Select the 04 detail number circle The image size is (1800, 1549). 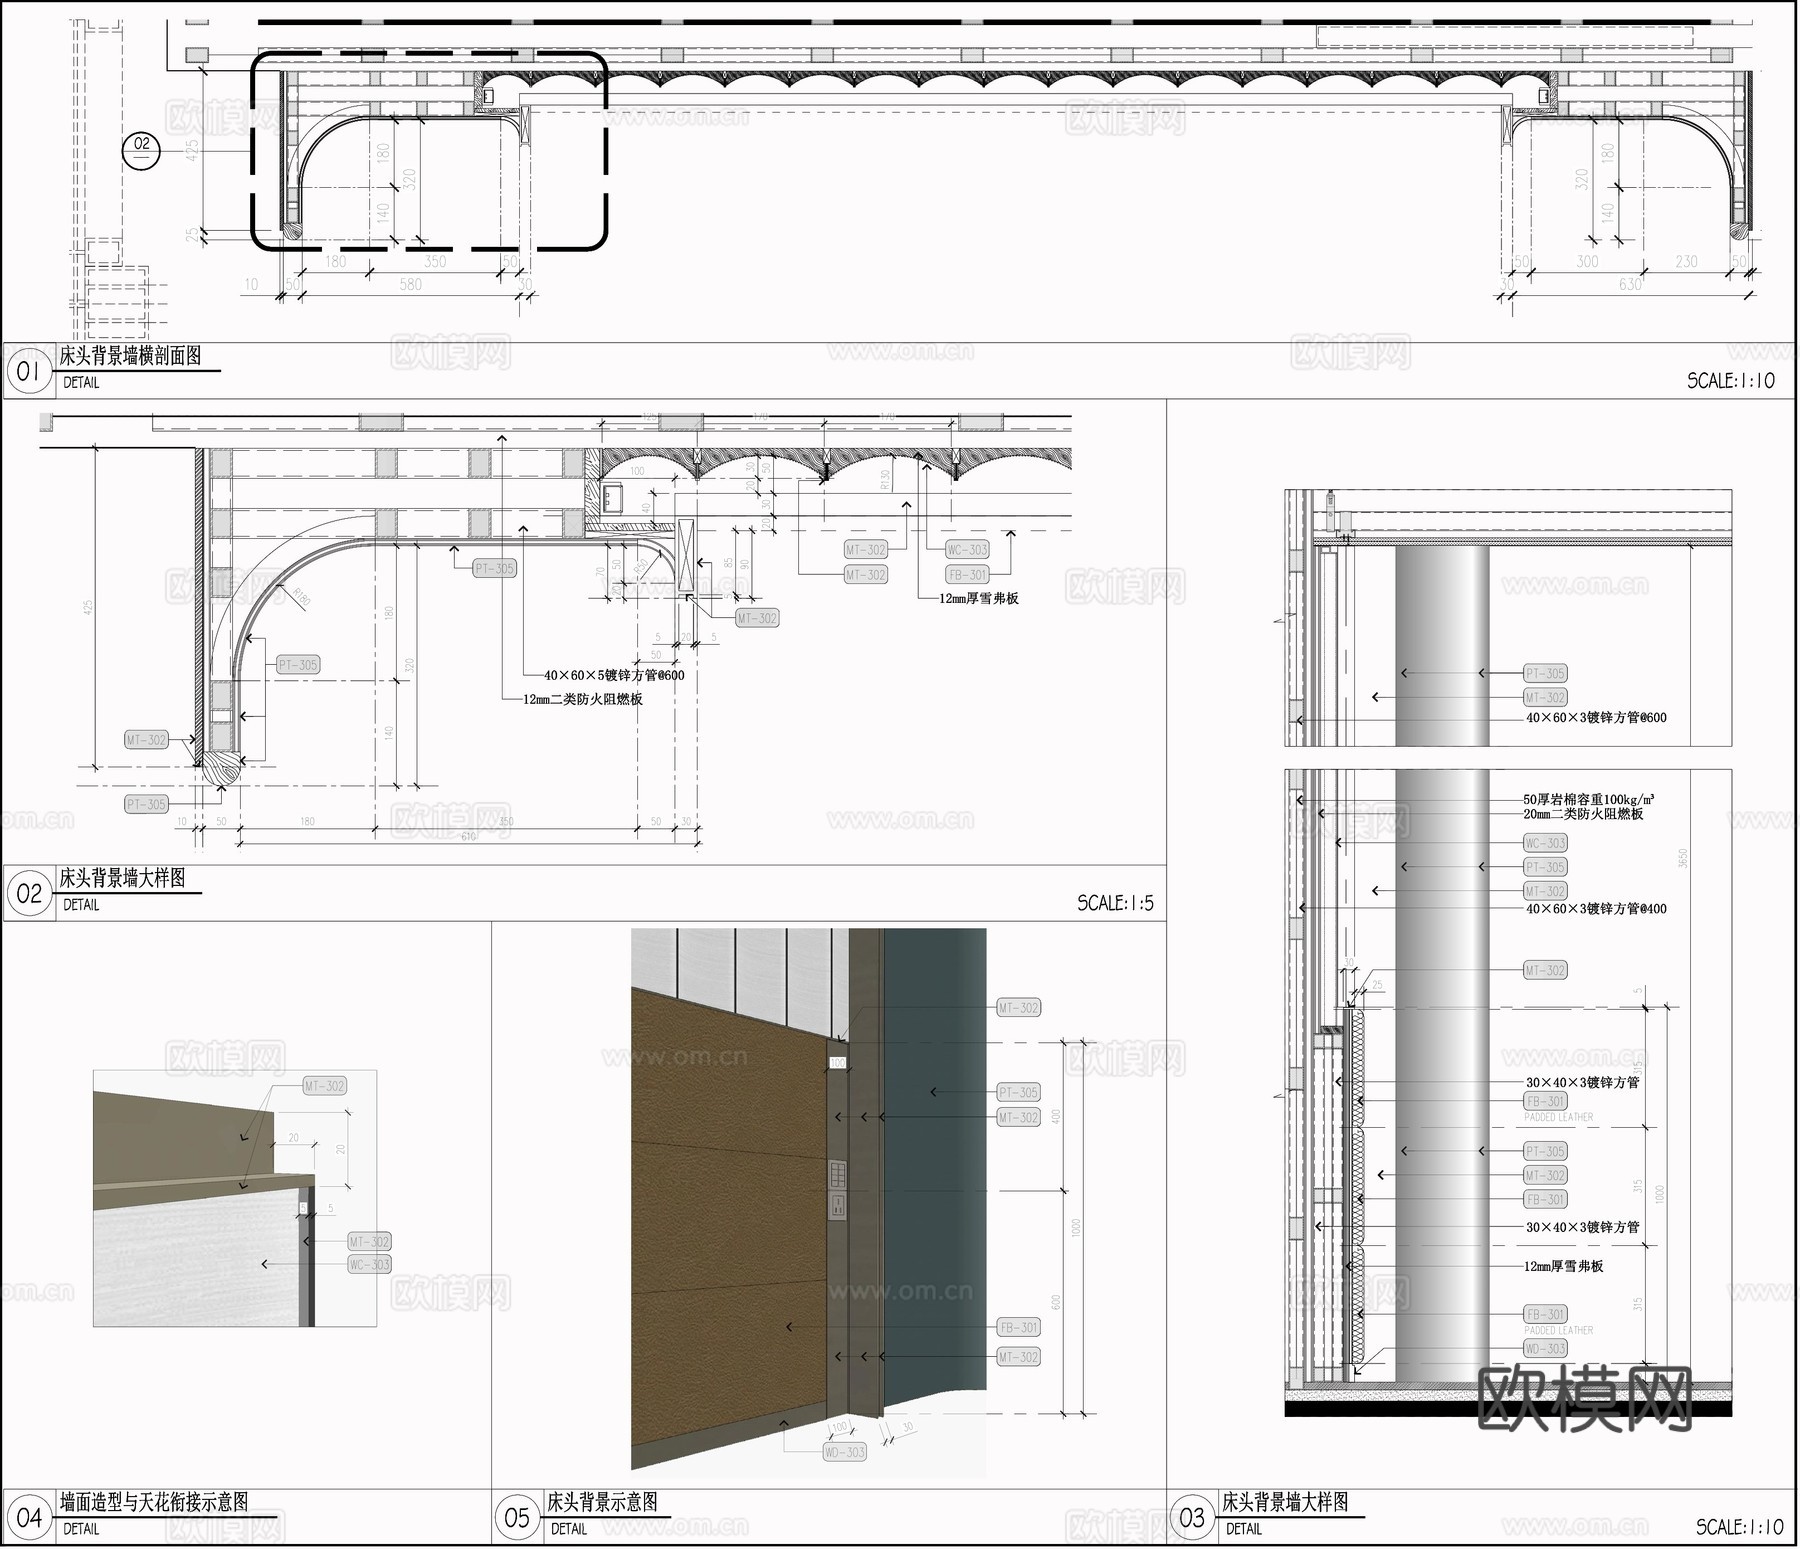tap(28, 1517)
